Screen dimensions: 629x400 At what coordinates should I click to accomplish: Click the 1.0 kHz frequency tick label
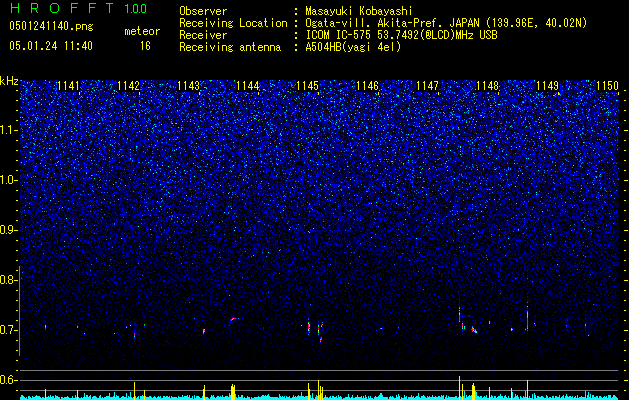tap(8, 180)
